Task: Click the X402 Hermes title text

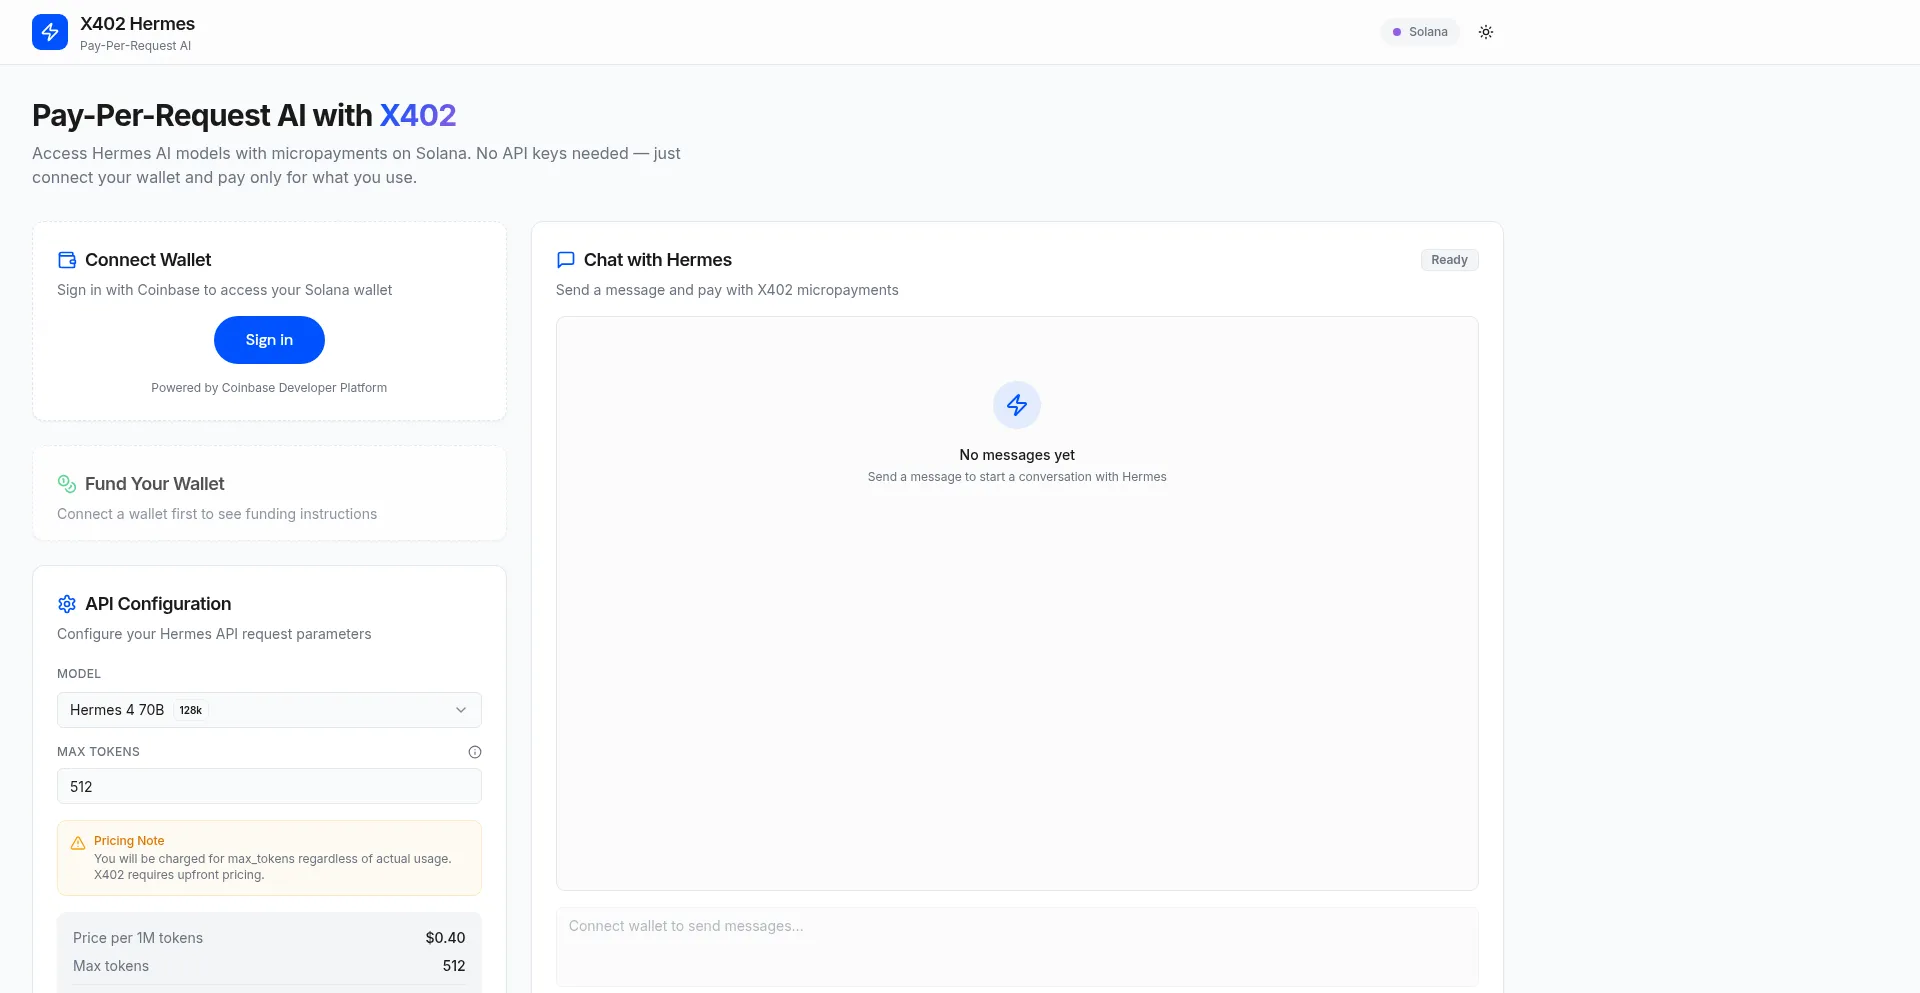Action: 137,24
